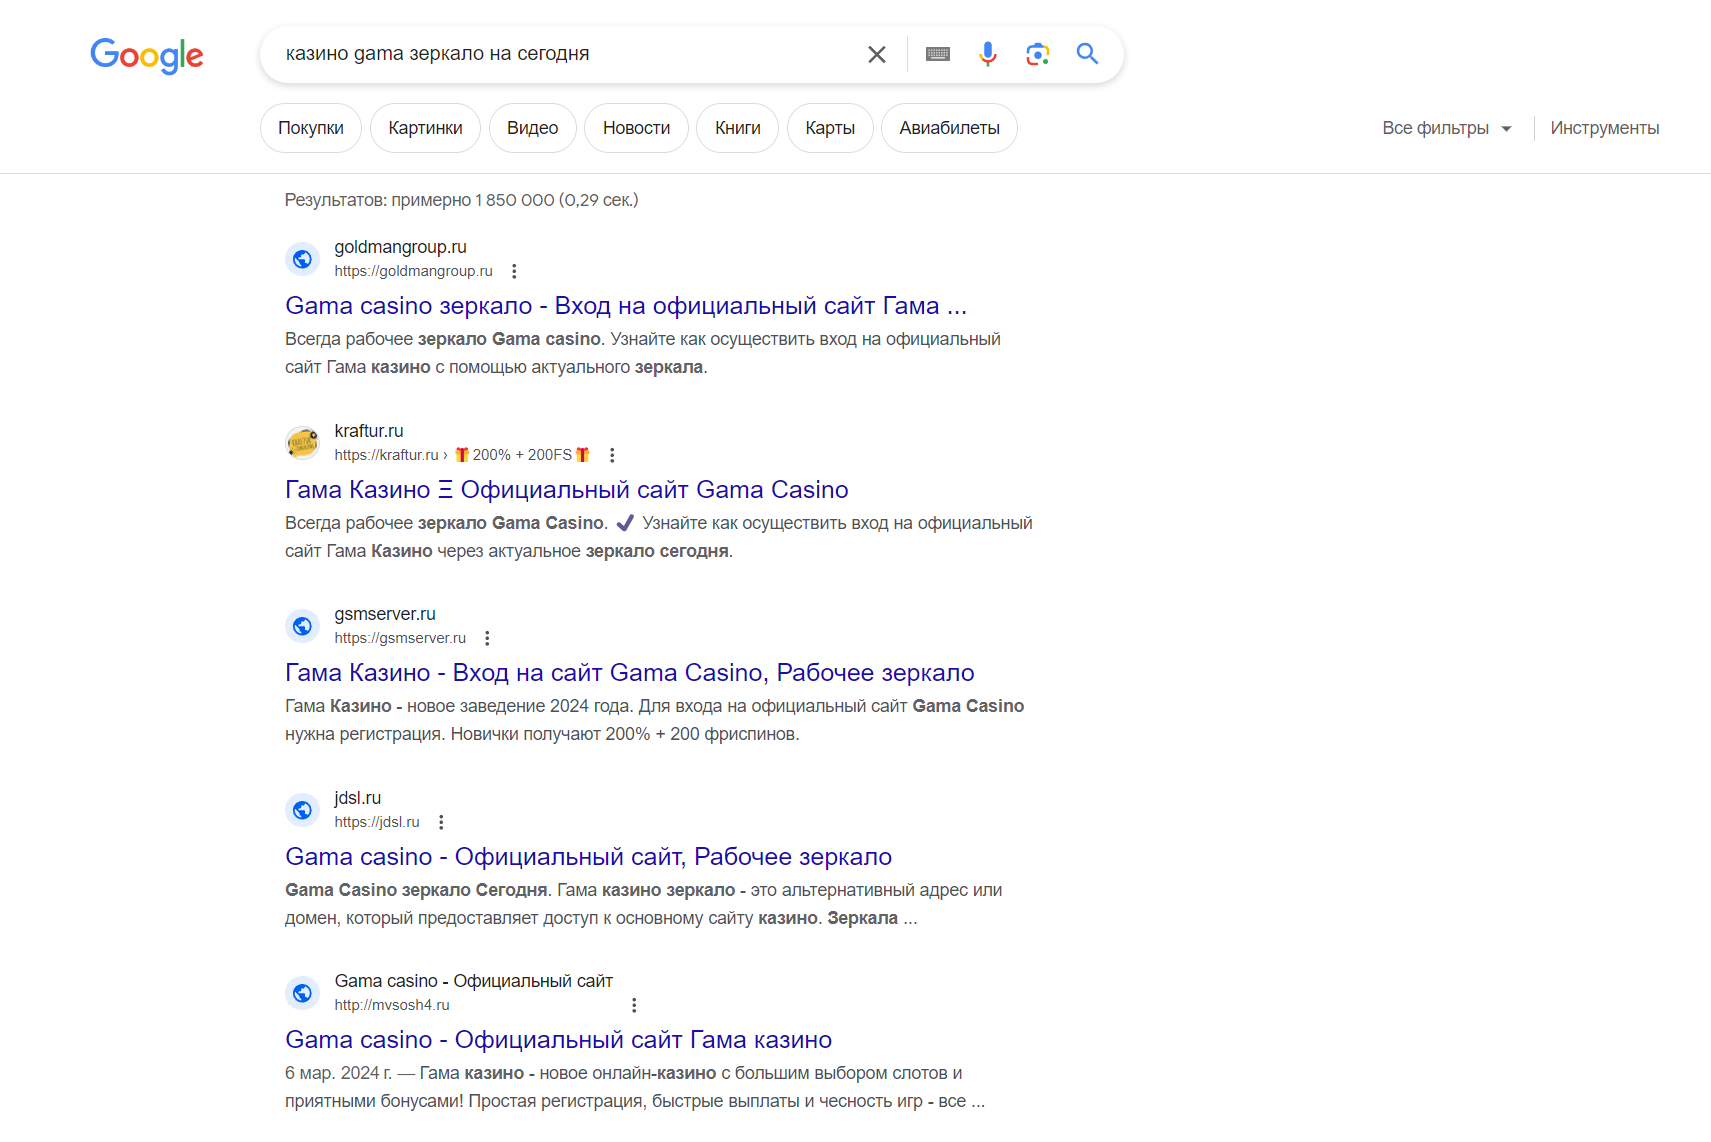Open more options for mvsosh4.ru result
The image size is (1711, 1142).
[634, 1005]
